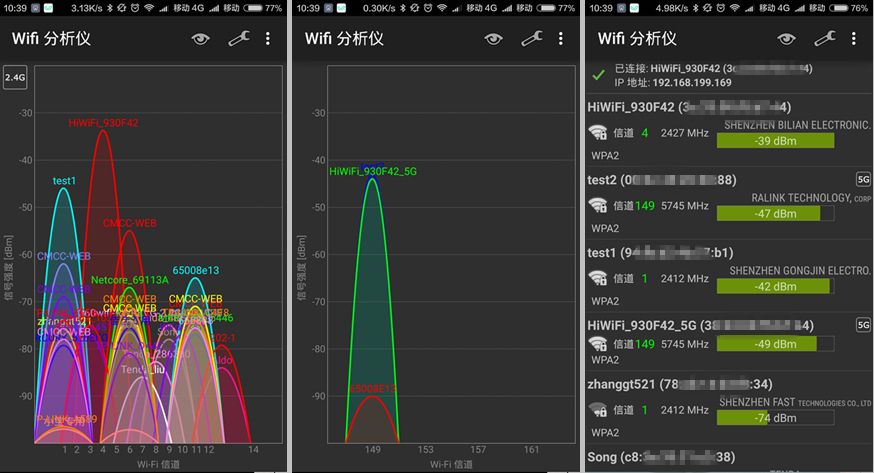Open the overflow menu on the access point list screen
874x473 pixels.
[x=853, y=39]
